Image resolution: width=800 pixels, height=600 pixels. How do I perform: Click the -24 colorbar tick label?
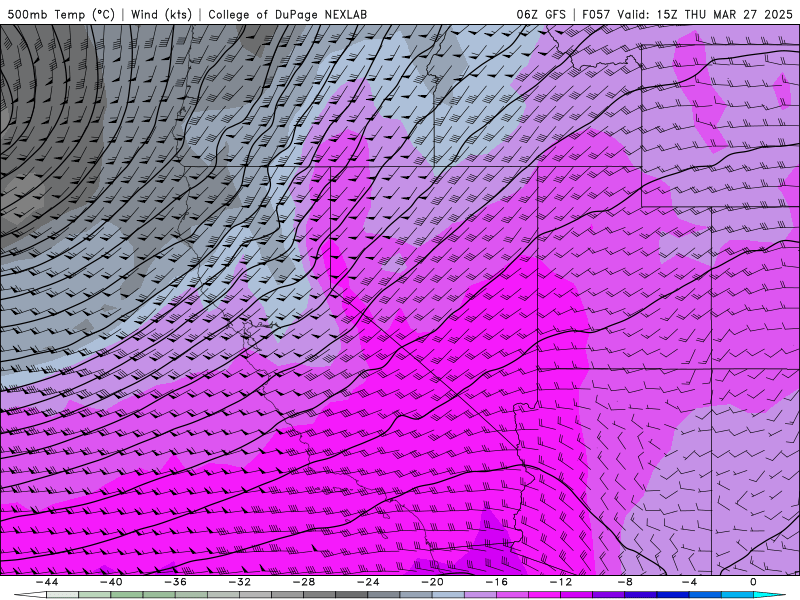pos(368,582)
